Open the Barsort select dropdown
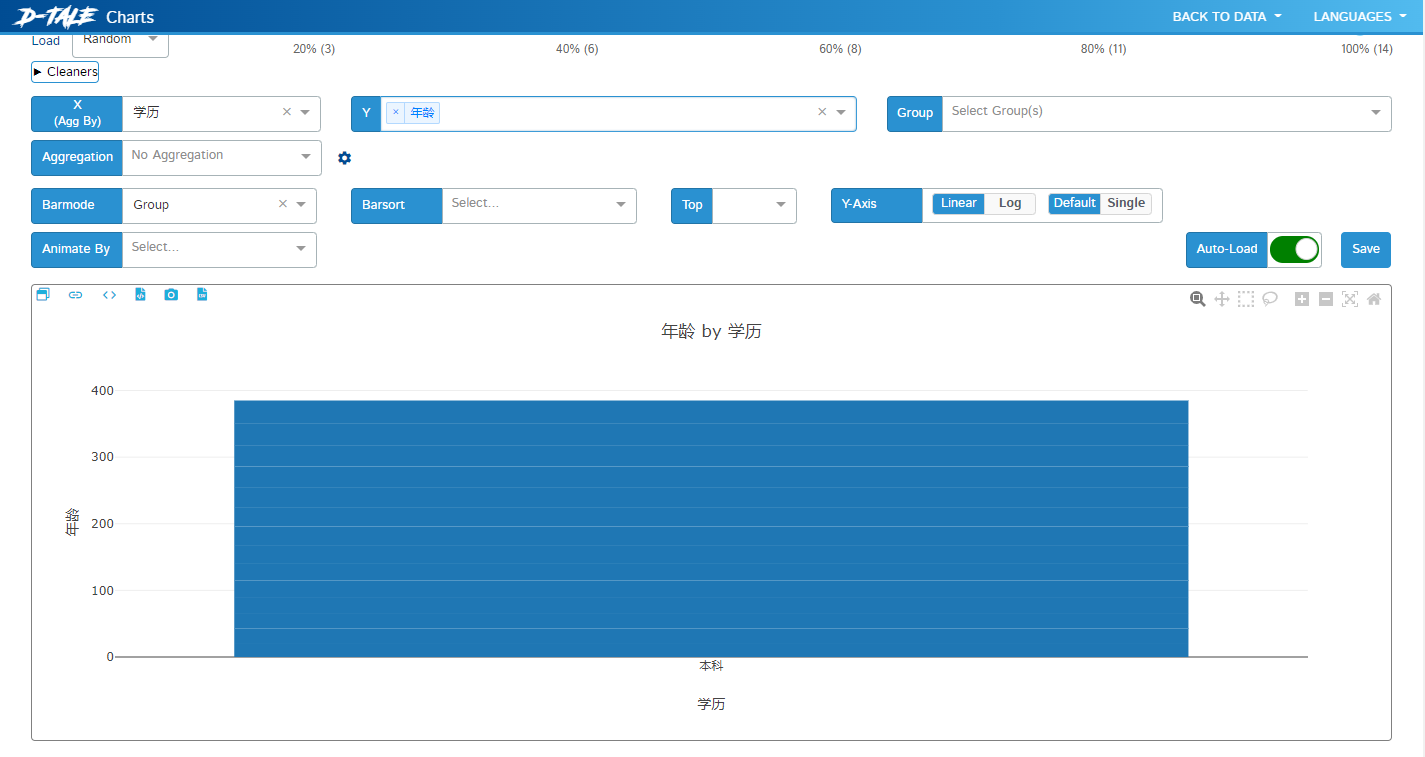The width and height of the screenshot is (1425, 757). tap(538, 205)
